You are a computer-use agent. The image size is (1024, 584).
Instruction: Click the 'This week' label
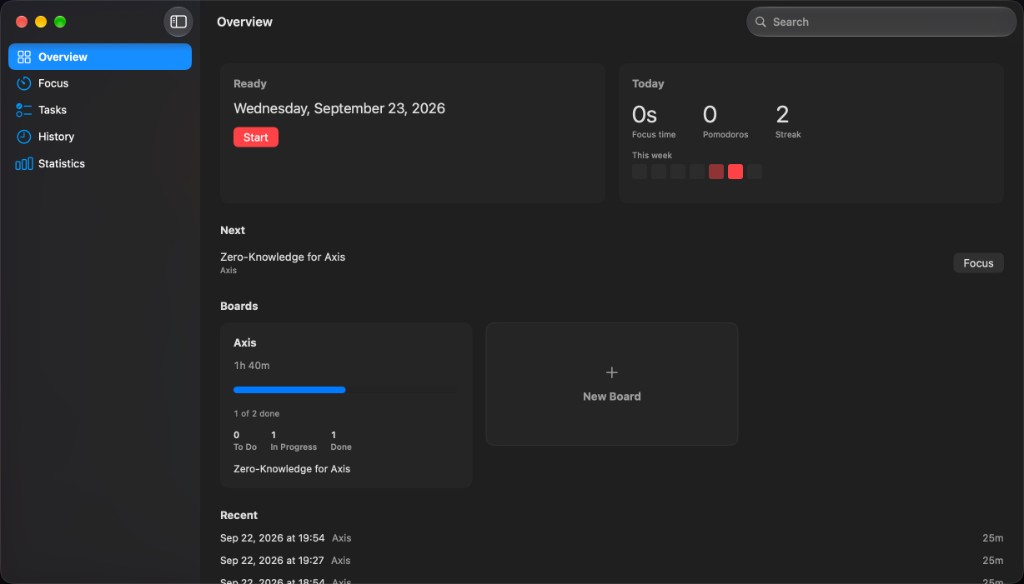[x=652, y=155]
